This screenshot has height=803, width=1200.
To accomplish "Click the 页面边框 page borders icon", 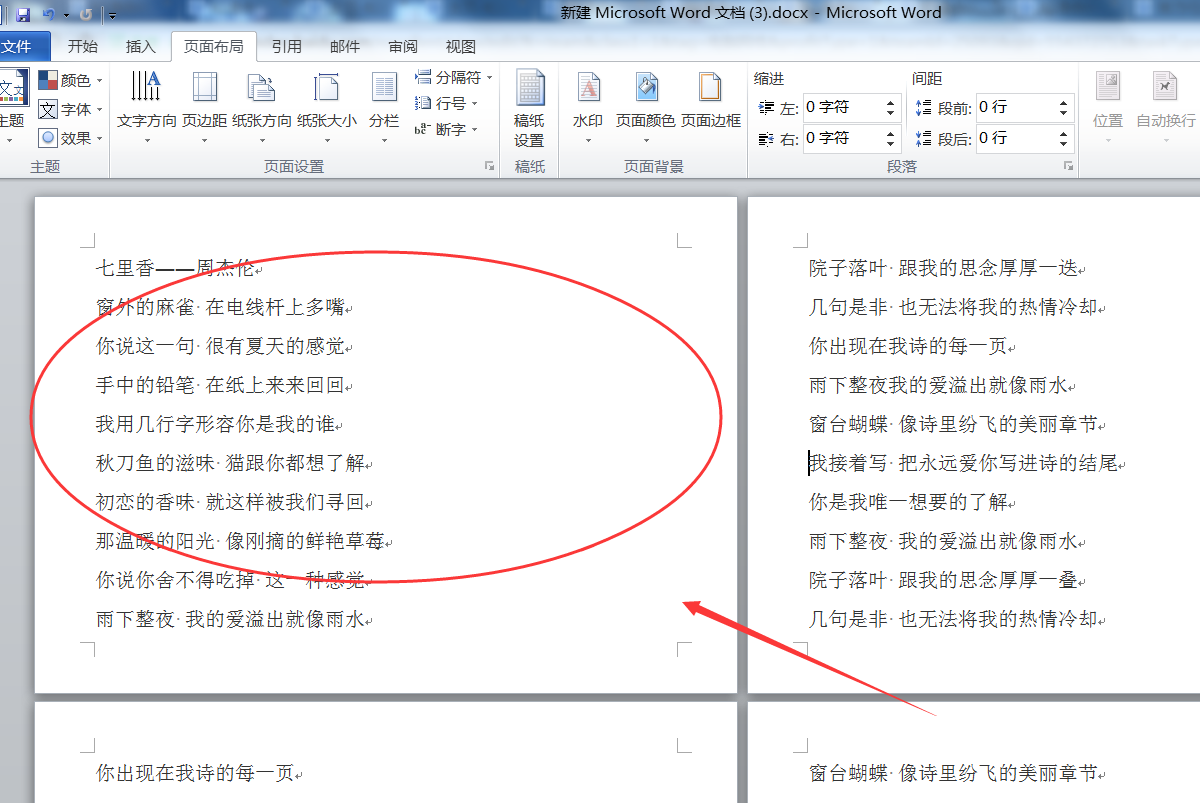I will pyautogui.click(x=710, y=87).
